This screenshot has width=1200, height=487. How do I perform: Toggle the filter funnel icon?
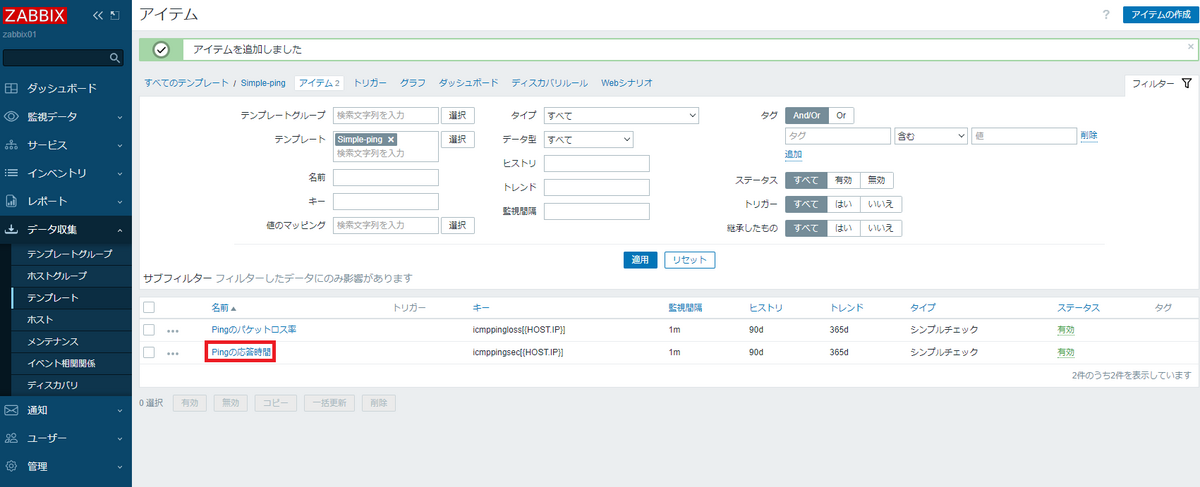[x=1186, y=84]
